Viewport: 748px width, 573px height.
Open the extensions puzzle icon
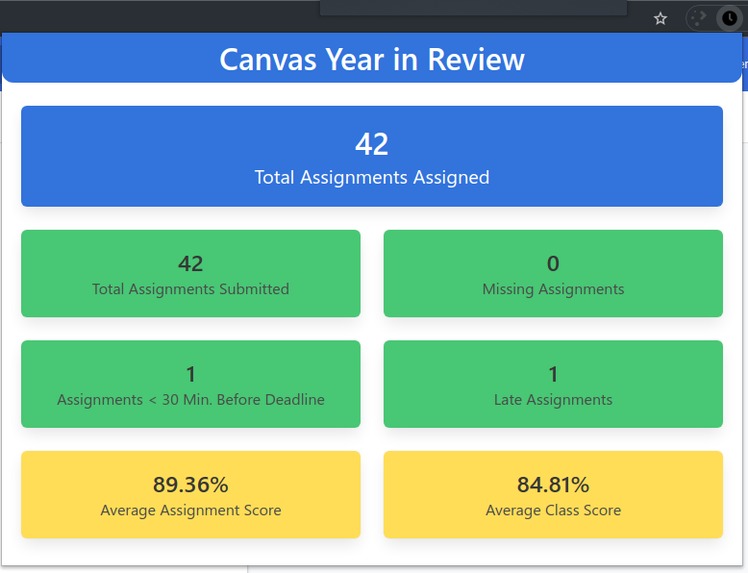click(698, 18)
